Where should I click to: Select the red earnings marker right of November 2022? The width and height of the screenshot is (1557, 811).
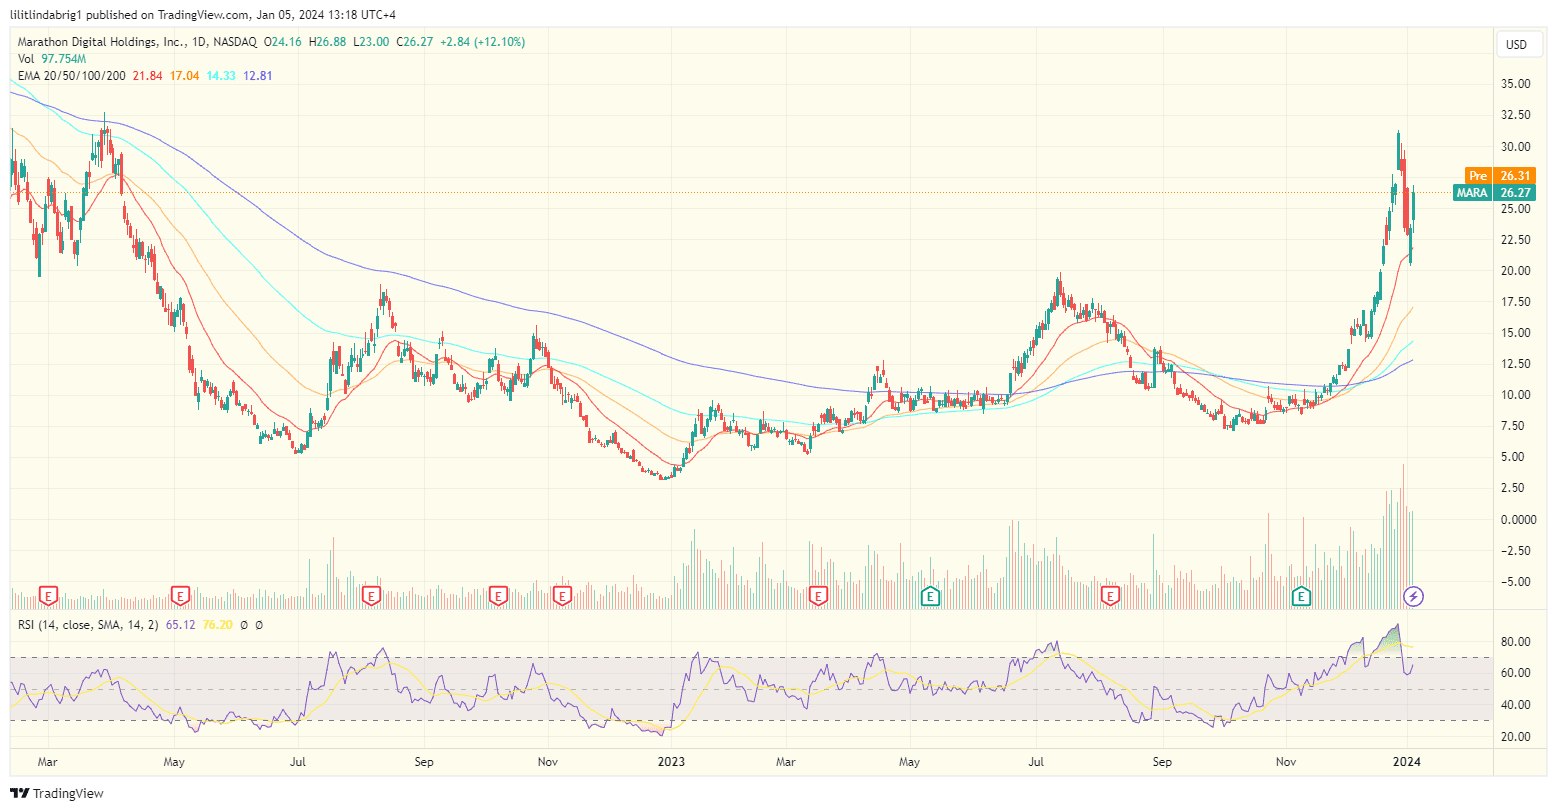click(x=562, y=596)
